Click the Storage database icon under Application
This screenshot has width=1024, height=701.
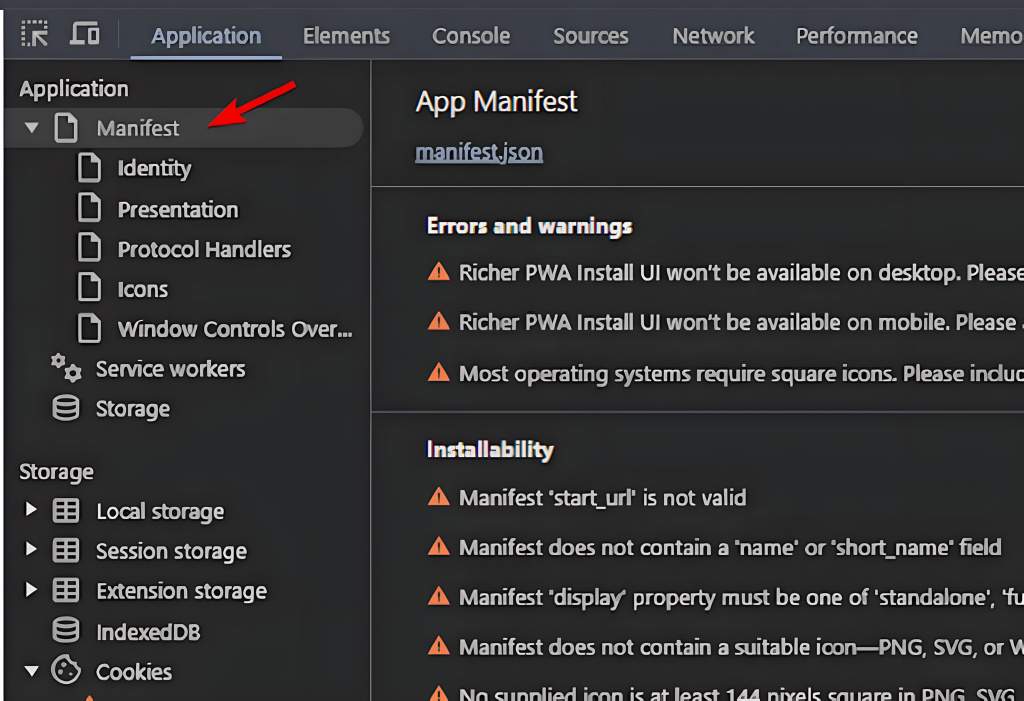coord(66,408)
